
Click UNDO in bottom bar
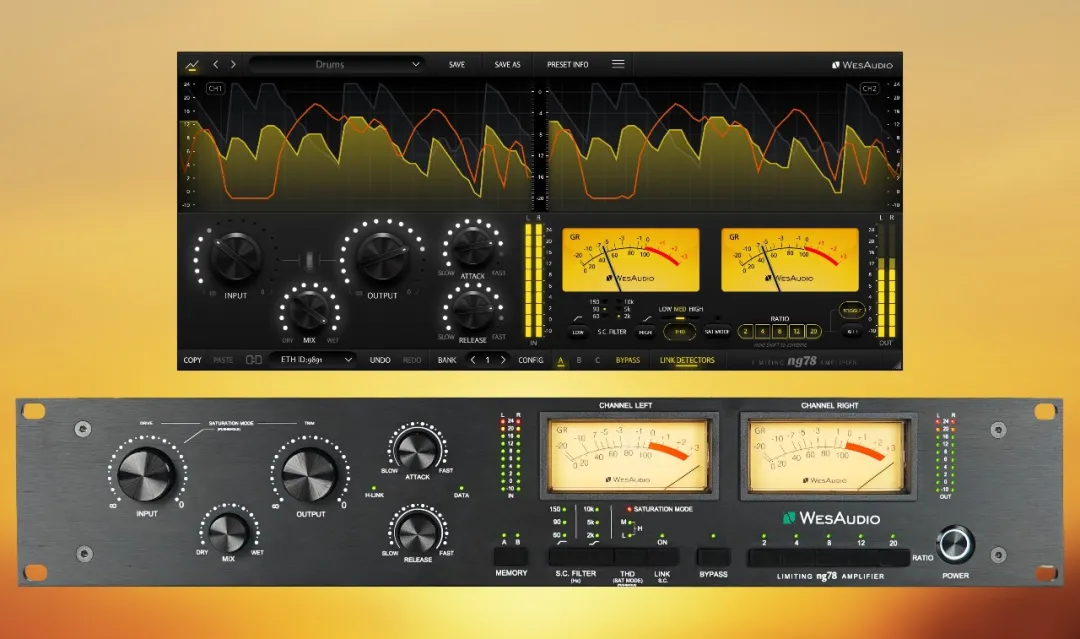pos(380,360)
